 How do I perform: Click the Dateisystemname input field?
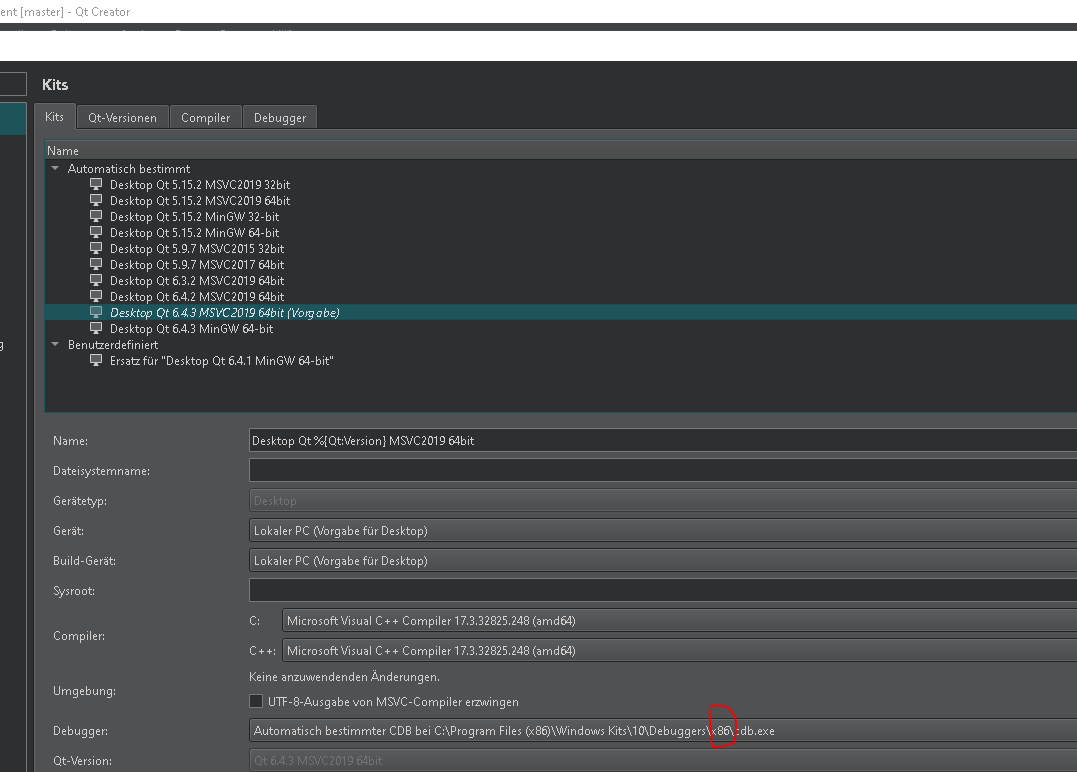click(663, 470)
